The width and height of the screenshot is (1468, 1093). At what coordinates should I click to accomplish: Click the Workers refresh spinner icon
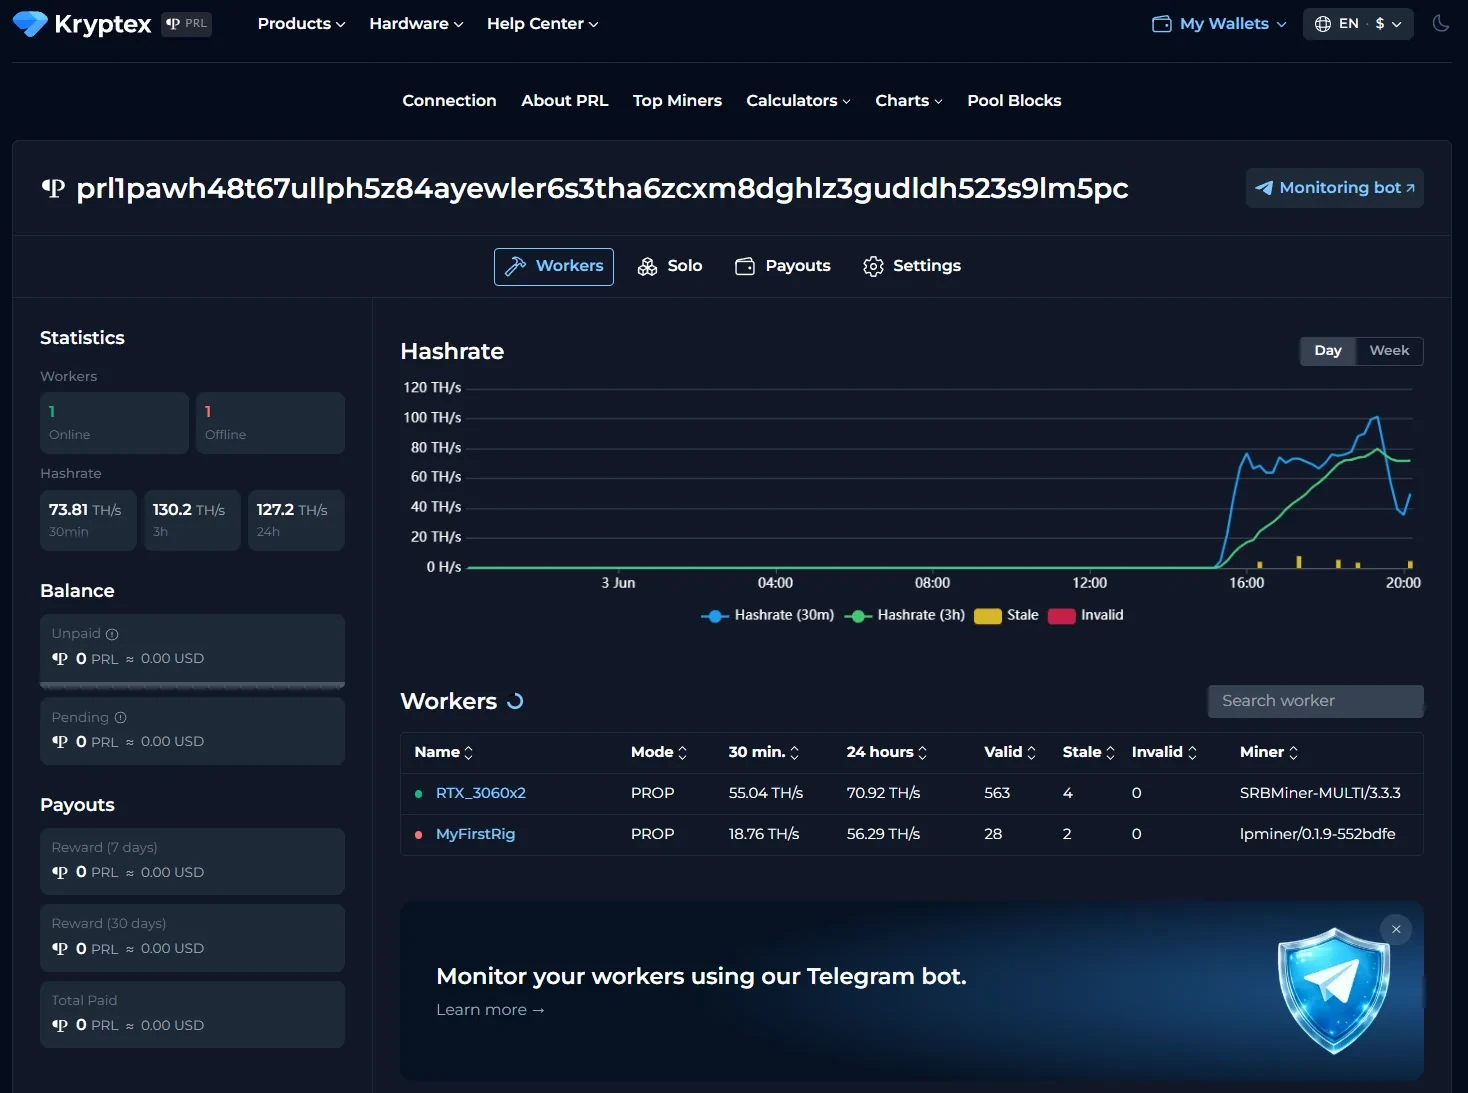coord(515,702)
